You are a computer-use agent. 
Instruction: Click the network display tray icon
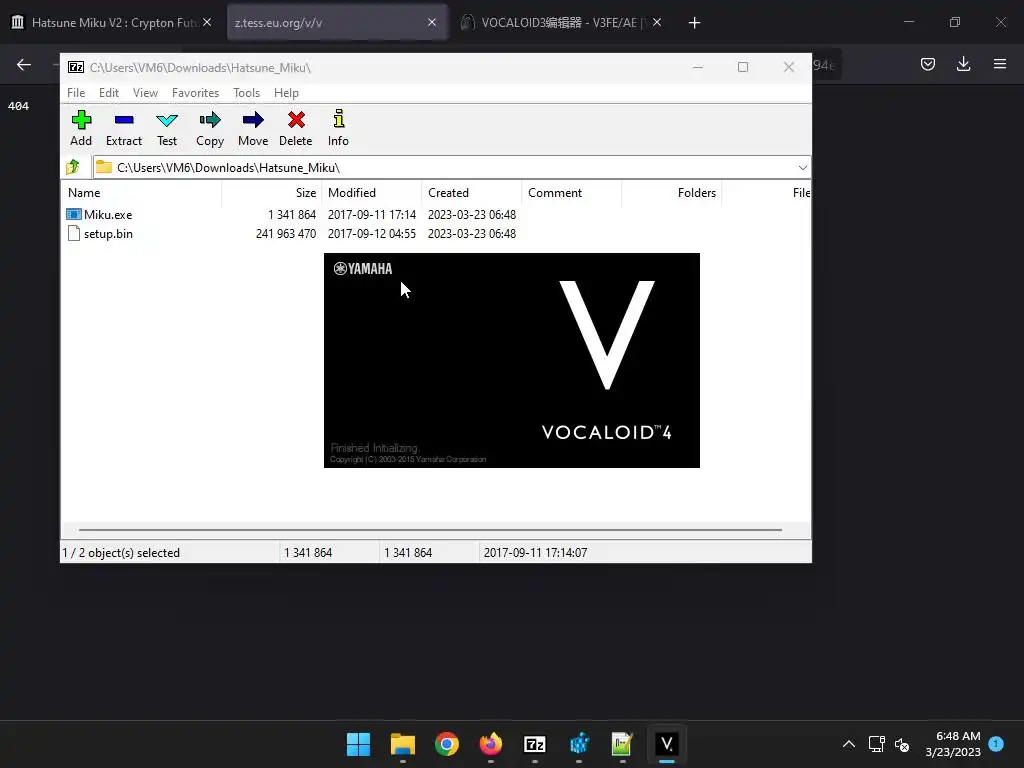pos(876,744)
